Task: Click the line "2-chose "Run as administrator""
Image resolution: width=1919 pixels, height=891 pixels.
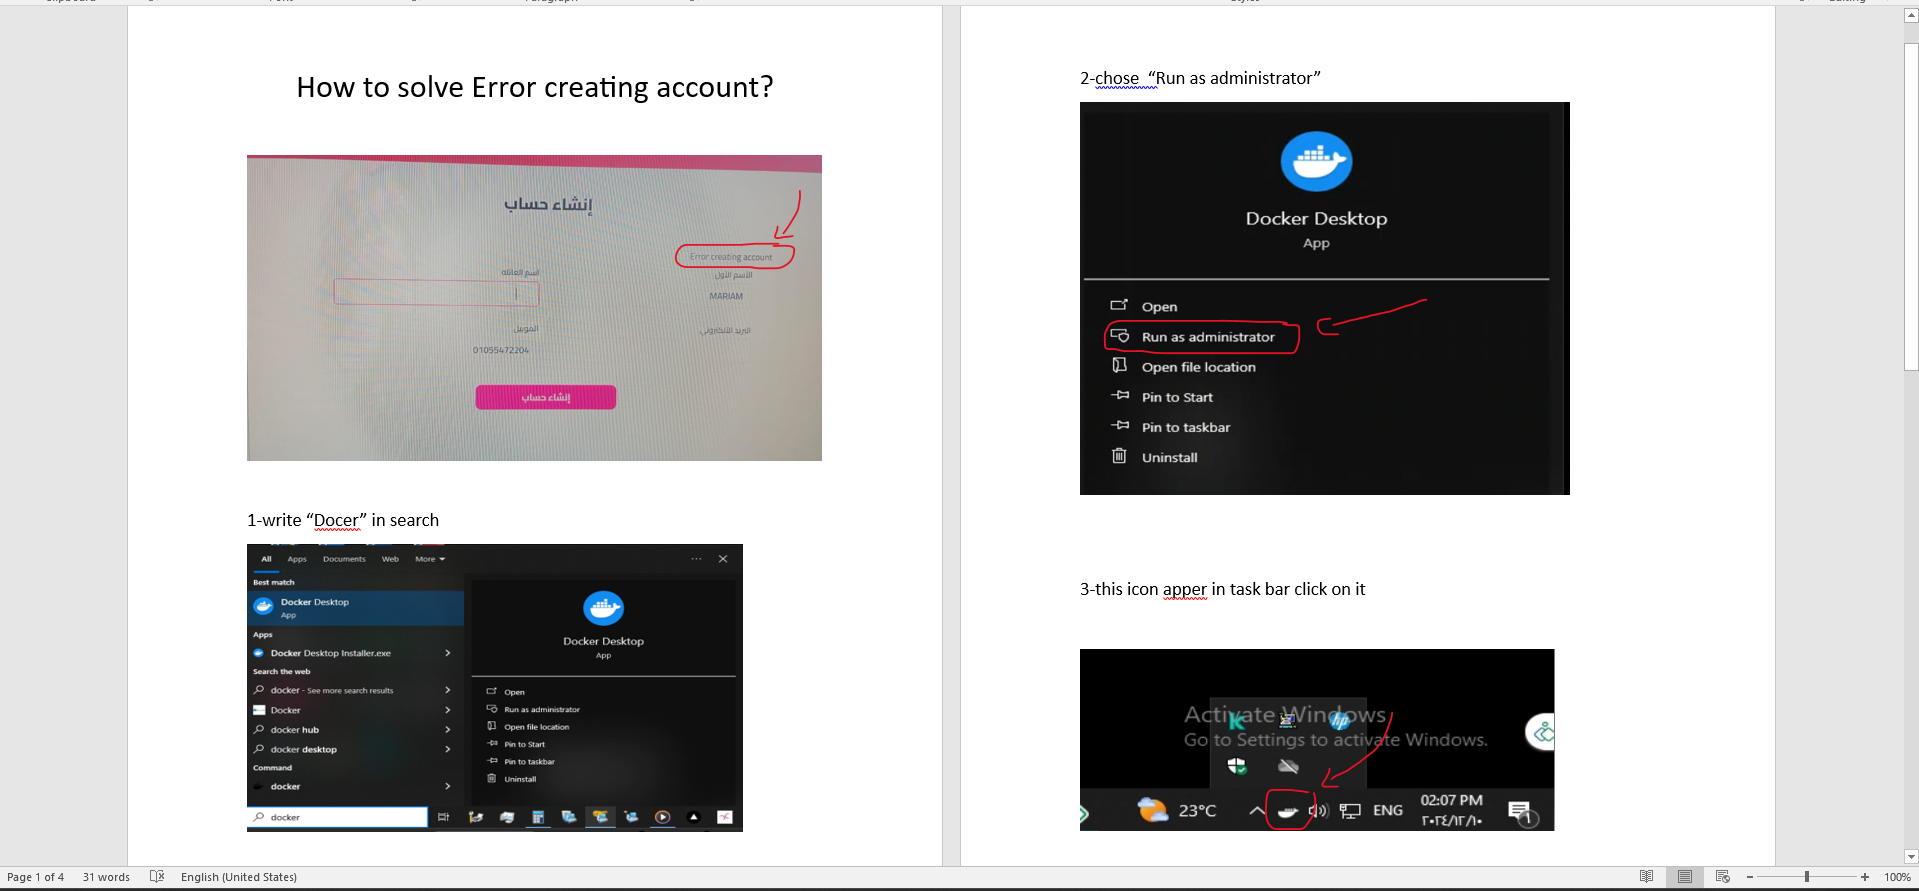Action: 1200,78
